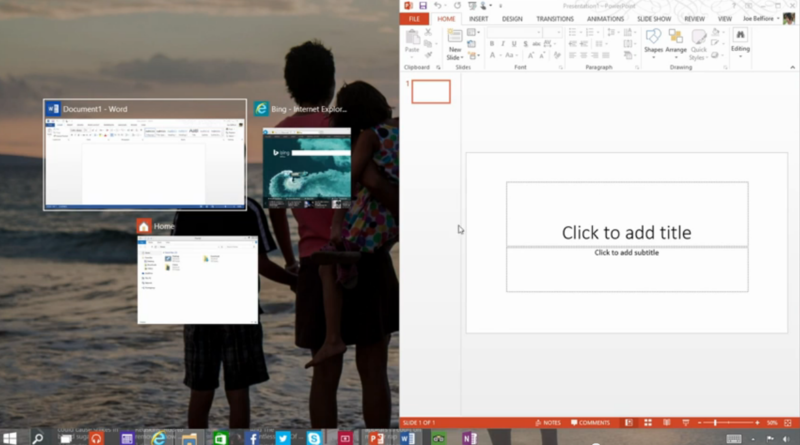Viewport: 800px width, 445px height.
Task: Start presentation from beginning via Quick Access icon
Action: [472, 6]
